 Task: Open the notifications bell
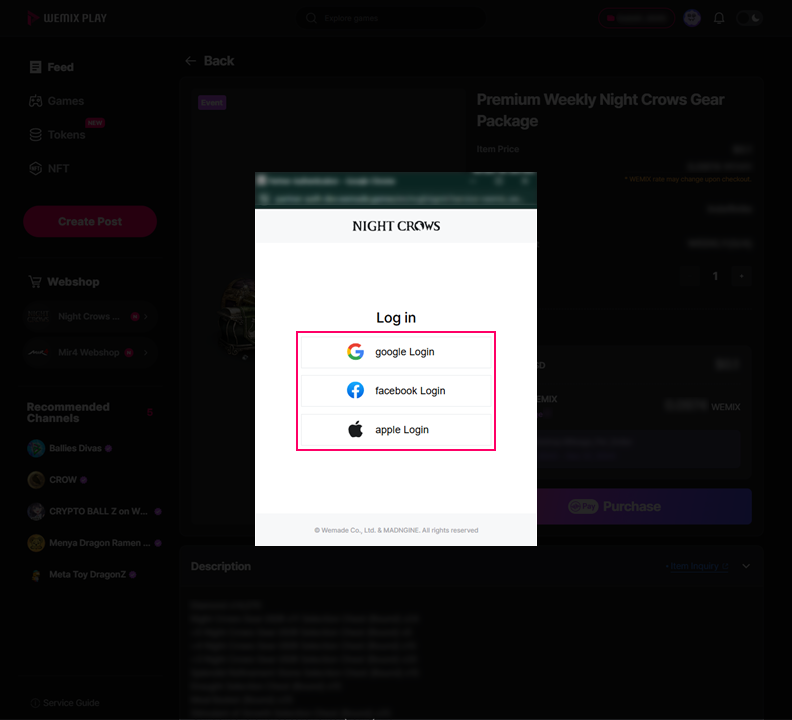[719, 18]
